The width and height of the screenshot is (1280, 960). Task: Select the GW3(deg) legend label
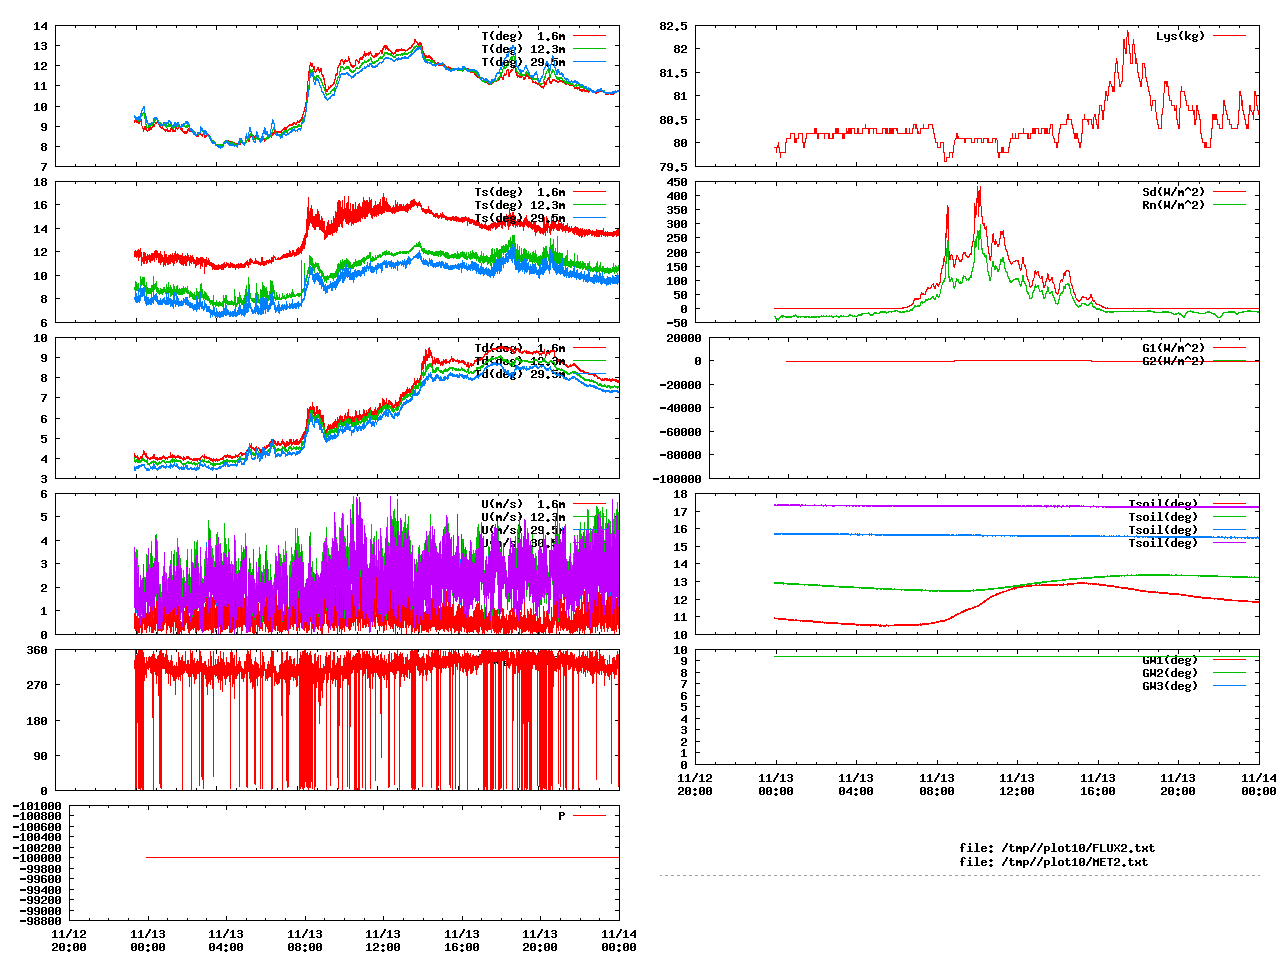pyautogui.click(x=1169, y=686)
